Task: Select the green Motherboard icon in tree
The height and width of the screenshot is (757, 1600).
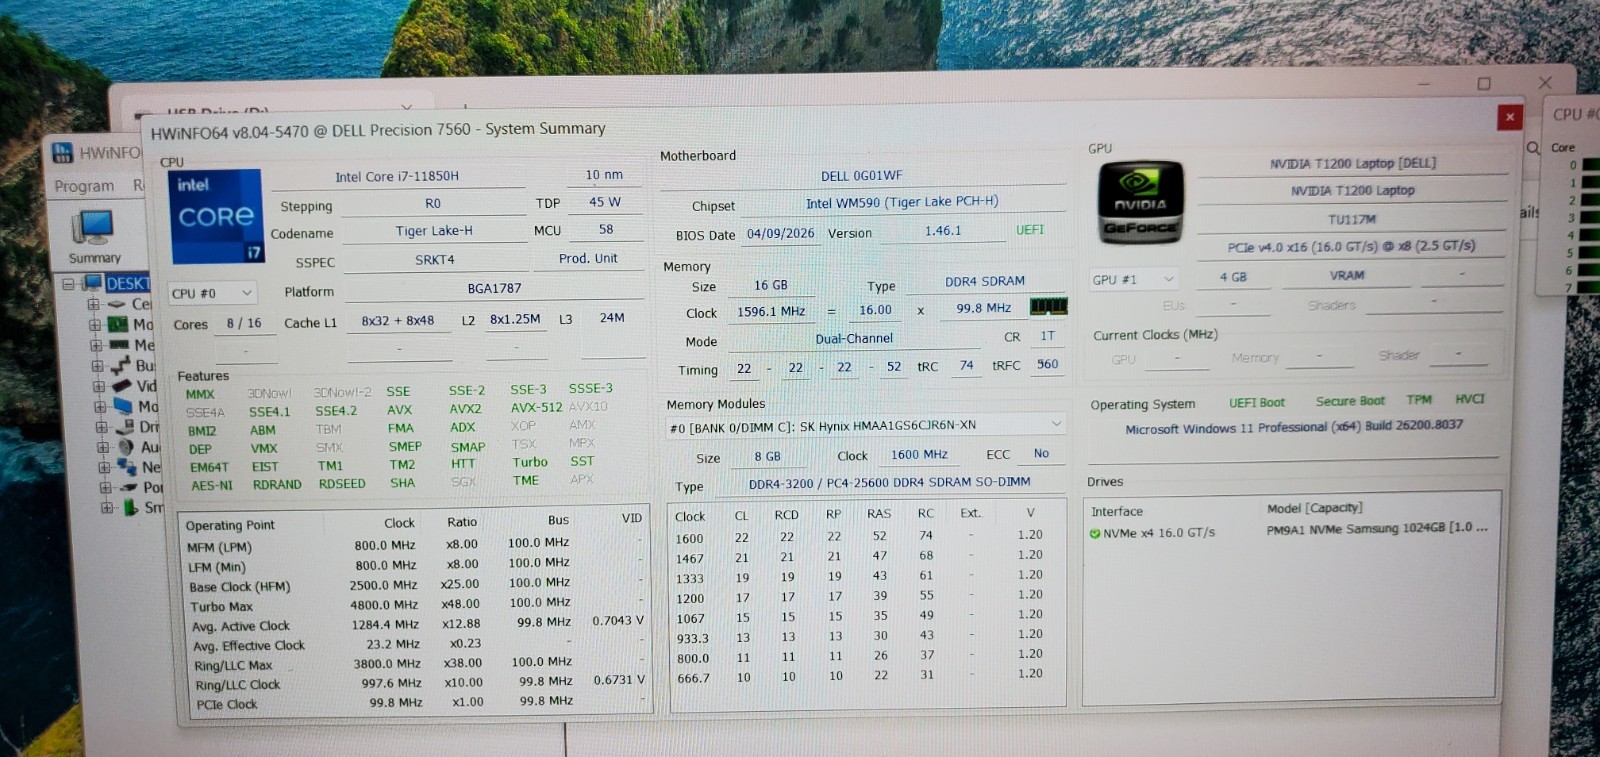Action: coord(118,324)
